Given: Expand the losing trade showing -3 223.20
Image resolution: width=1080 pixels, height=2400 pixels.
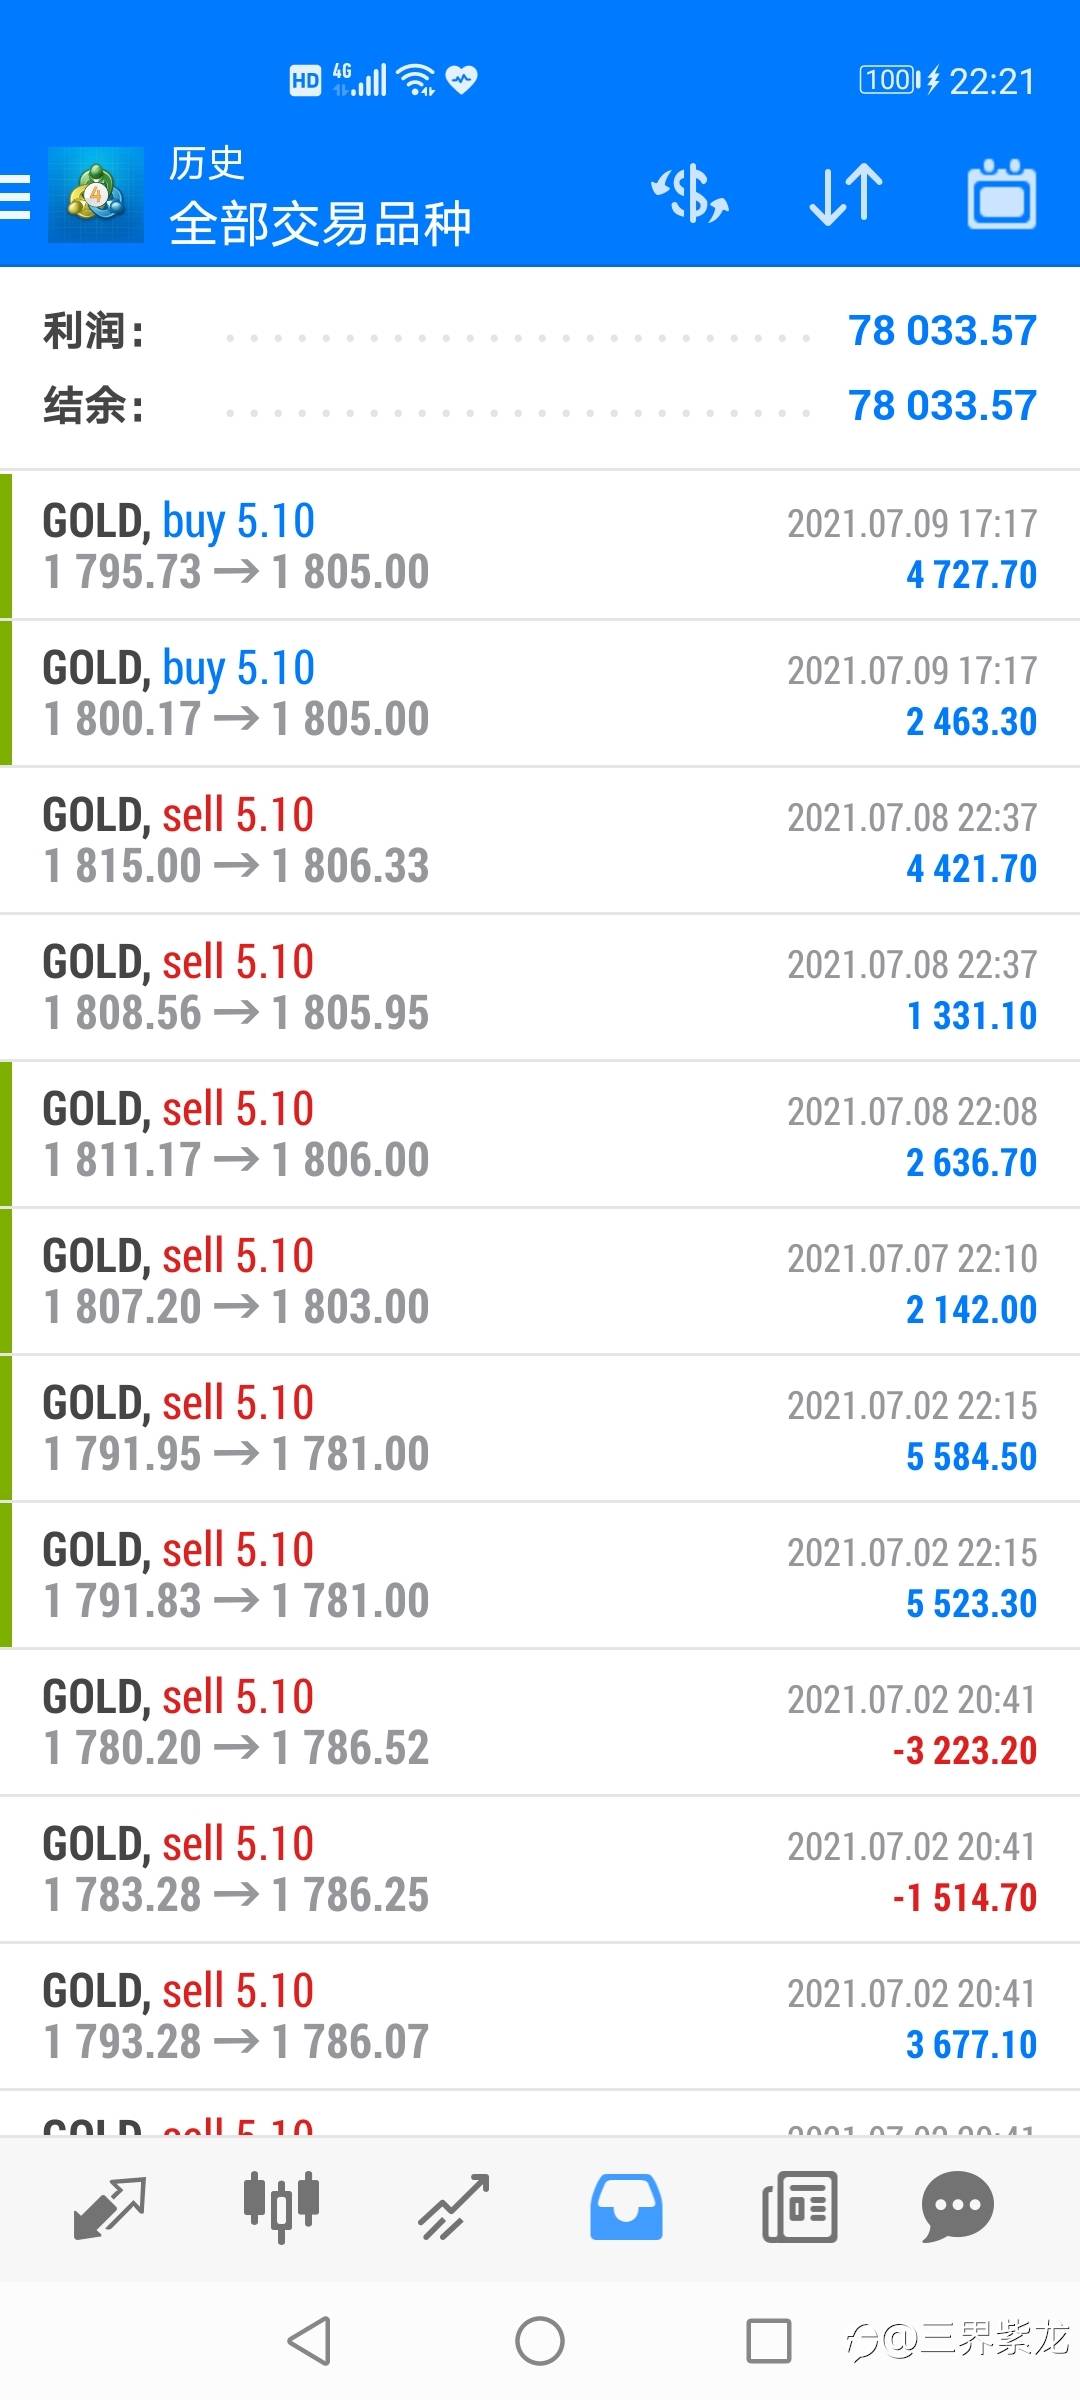Looking at the screenshot, I should 540,1722.
